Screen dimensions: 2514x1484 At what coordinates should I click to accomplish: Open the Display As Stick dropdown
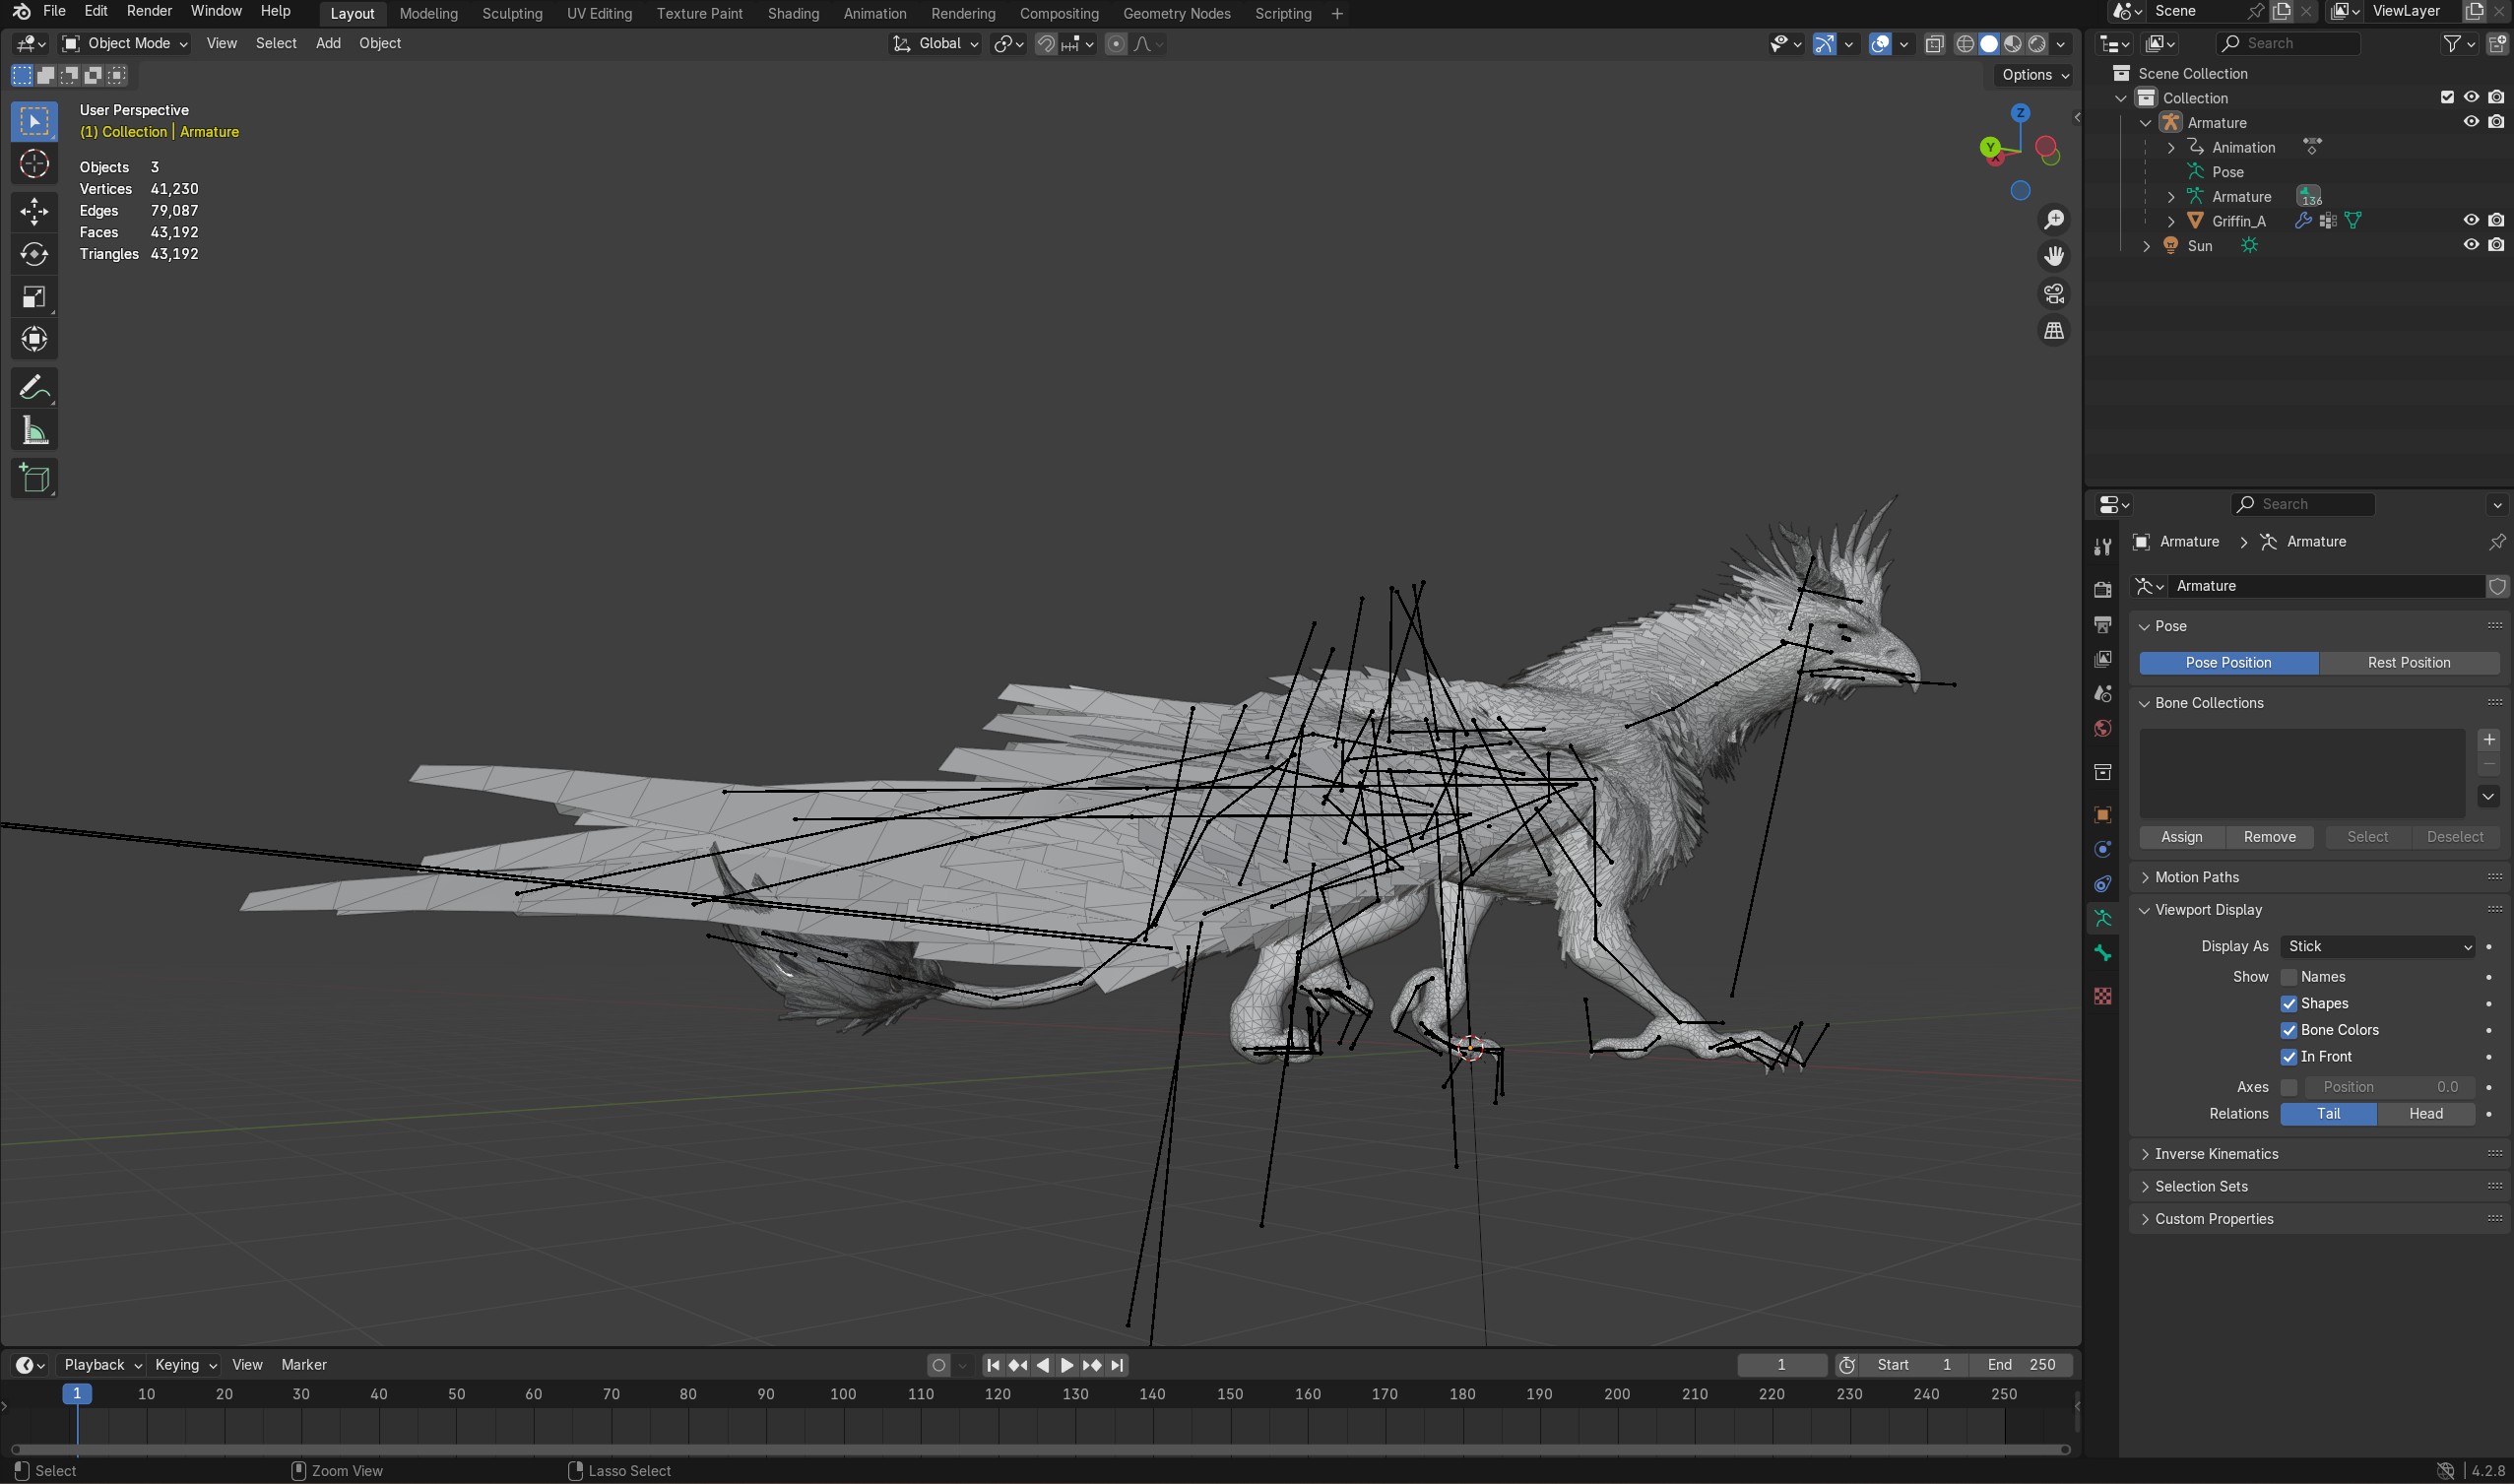click(x=2378, y=946)
